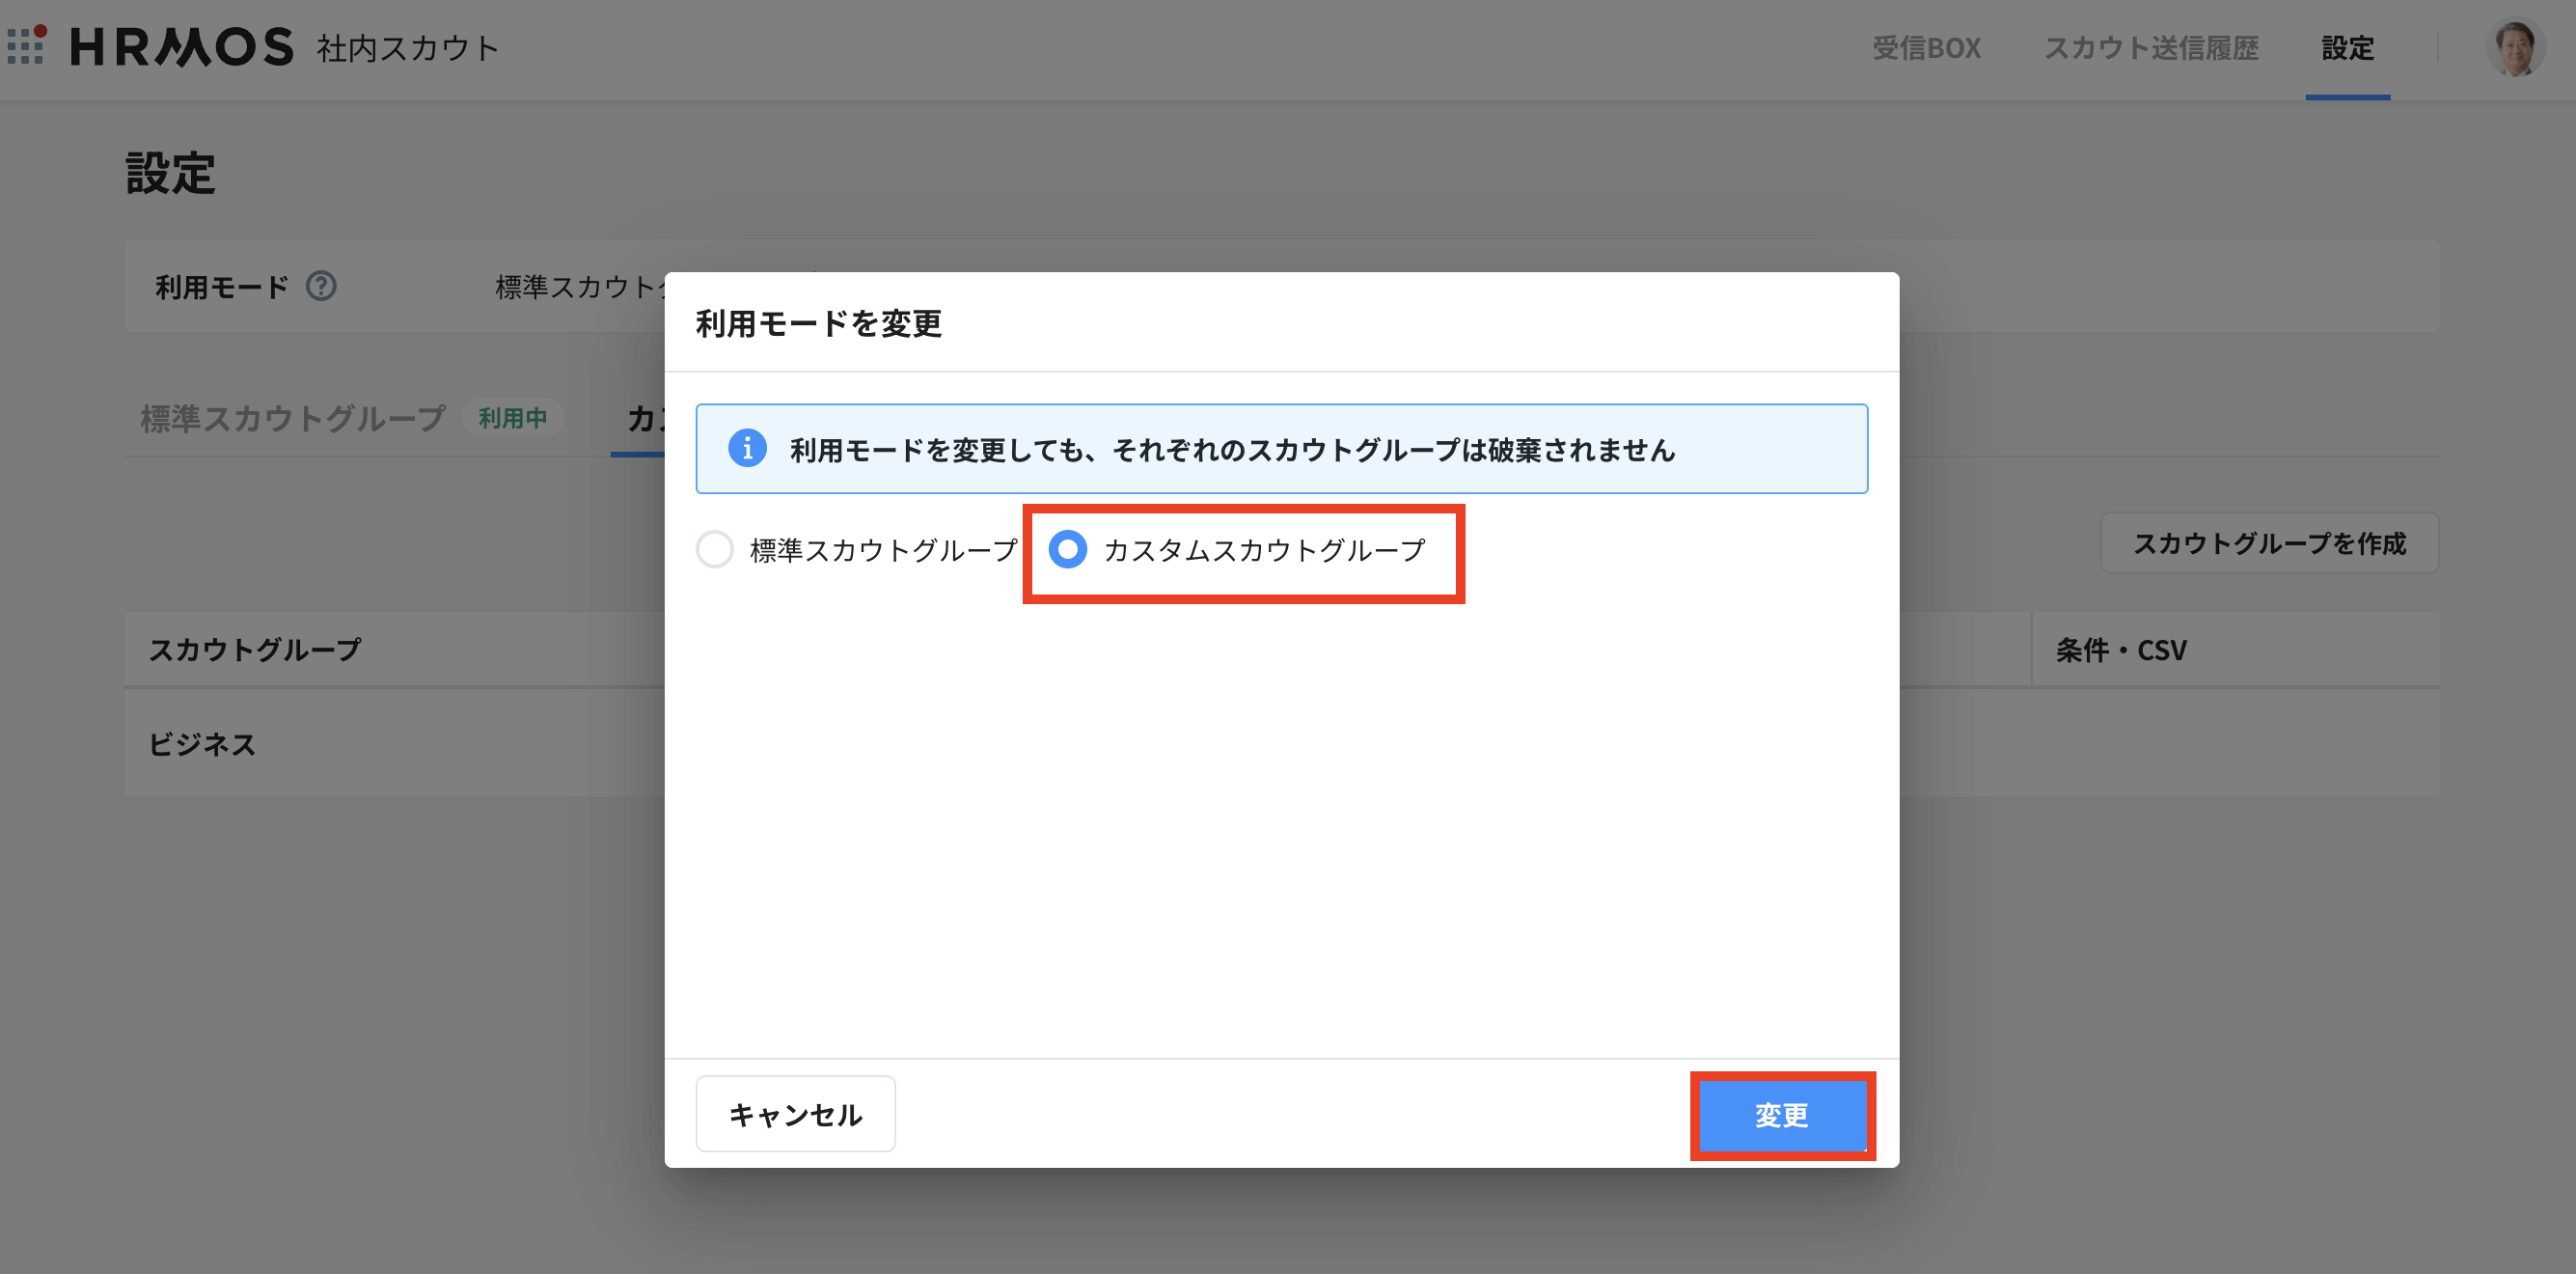Click the 条件・CSV column header

pyautogui.click(x=2120, y=649)
